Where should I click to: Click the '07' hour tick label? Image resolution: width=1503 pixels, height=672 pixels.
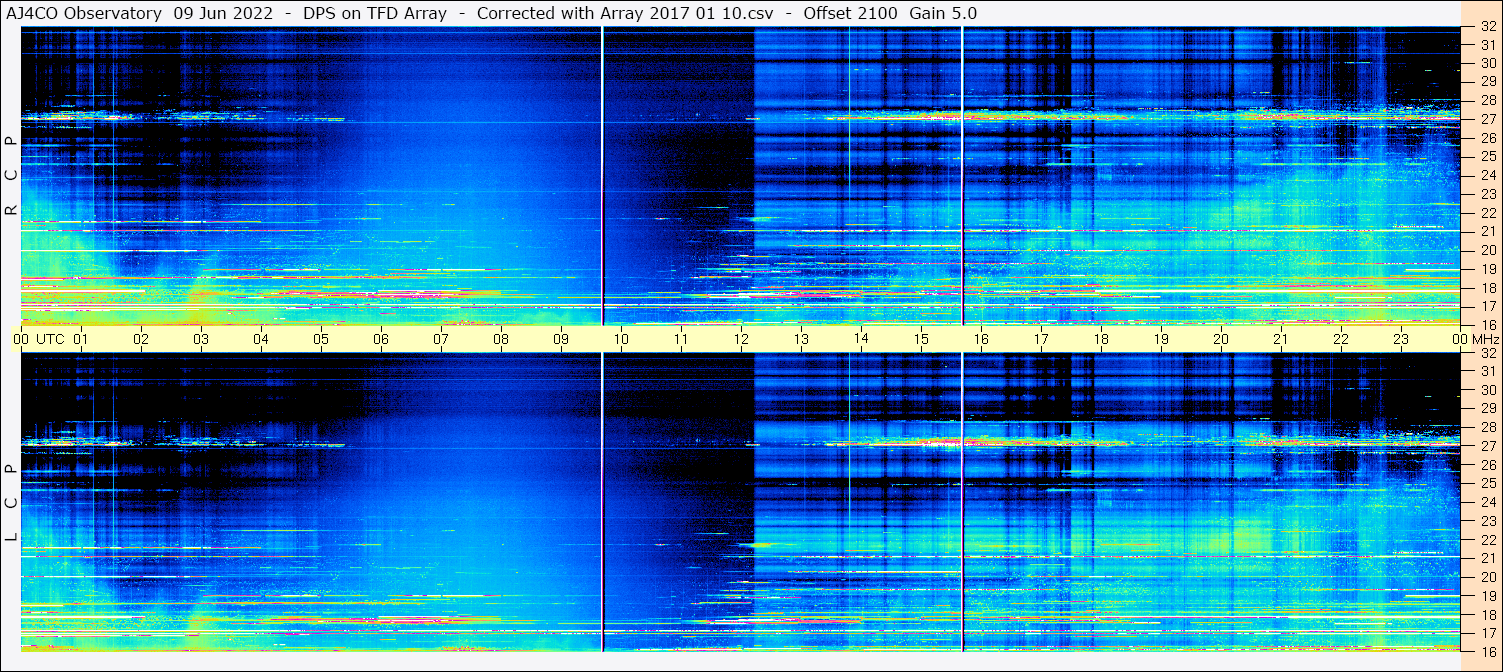tap(441, 339)
